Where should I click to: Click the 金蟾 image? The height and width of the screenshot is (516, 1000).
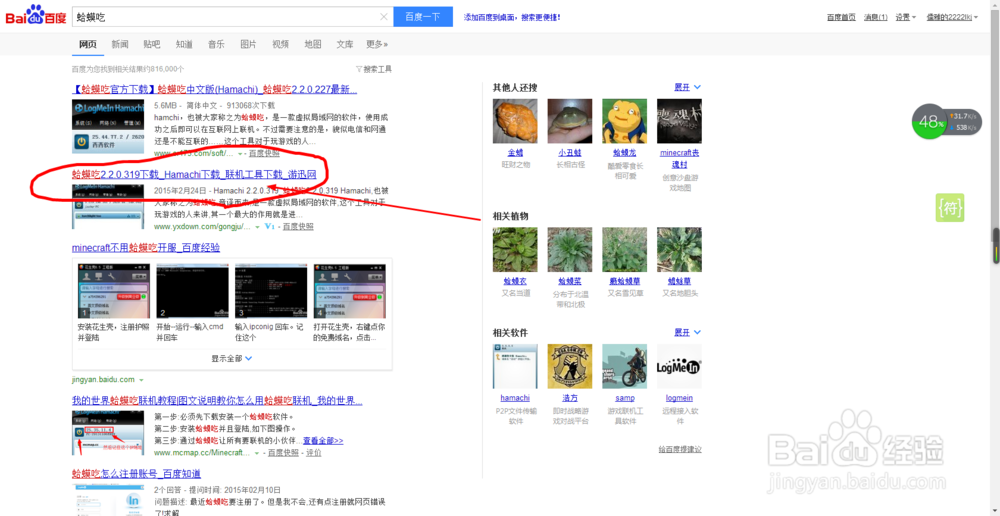click(x=515, y=121)
